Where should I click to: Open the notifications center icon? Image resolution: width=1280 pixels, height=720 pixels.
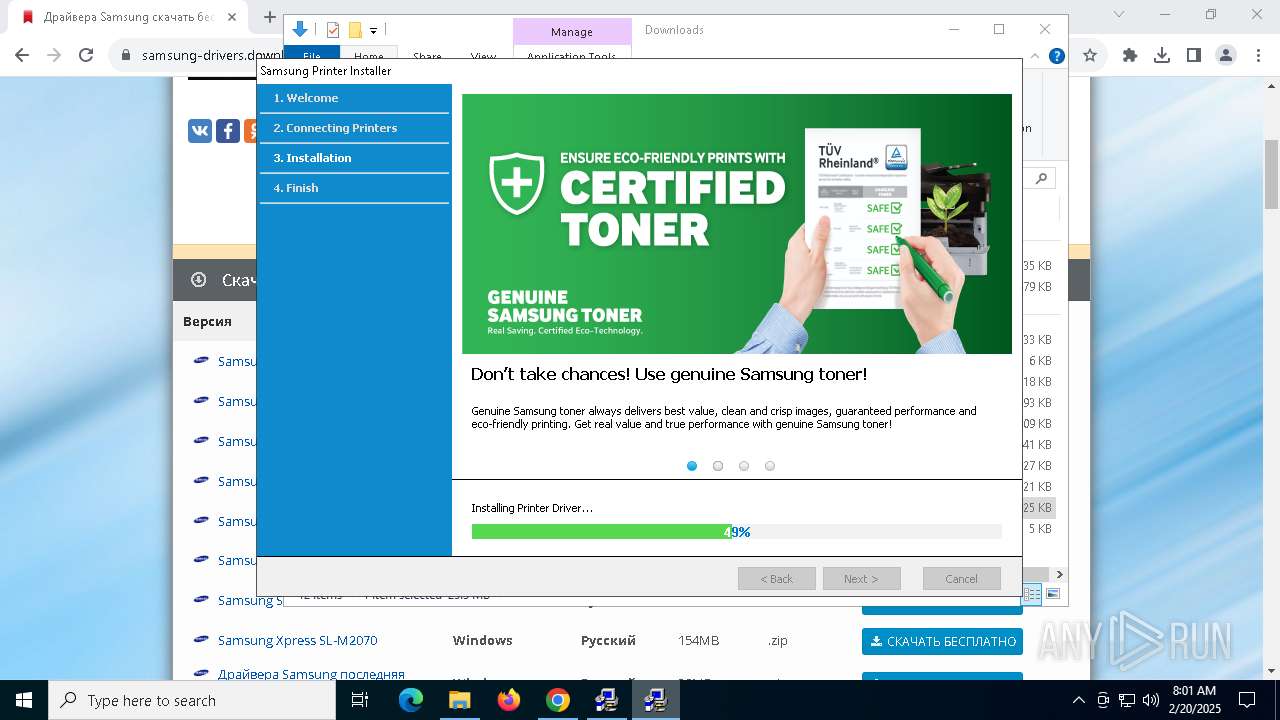coord(1247,700)
